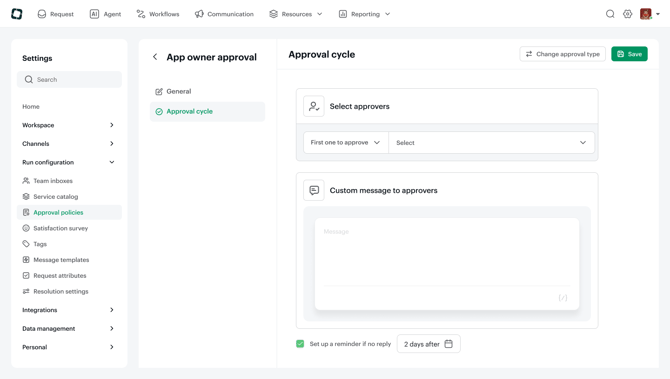Open Satisfaction survey settings

pyautogui.click(x=61, y=228)
